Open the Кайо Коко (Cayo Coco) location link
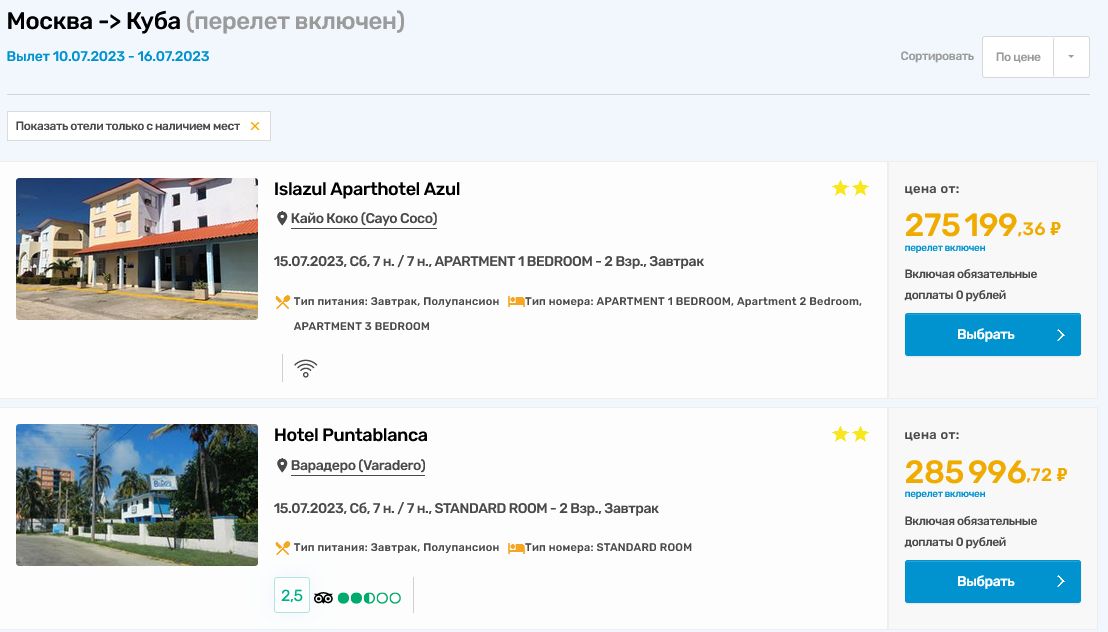Viewport: 1108px width, 632px height. [364, 218]
